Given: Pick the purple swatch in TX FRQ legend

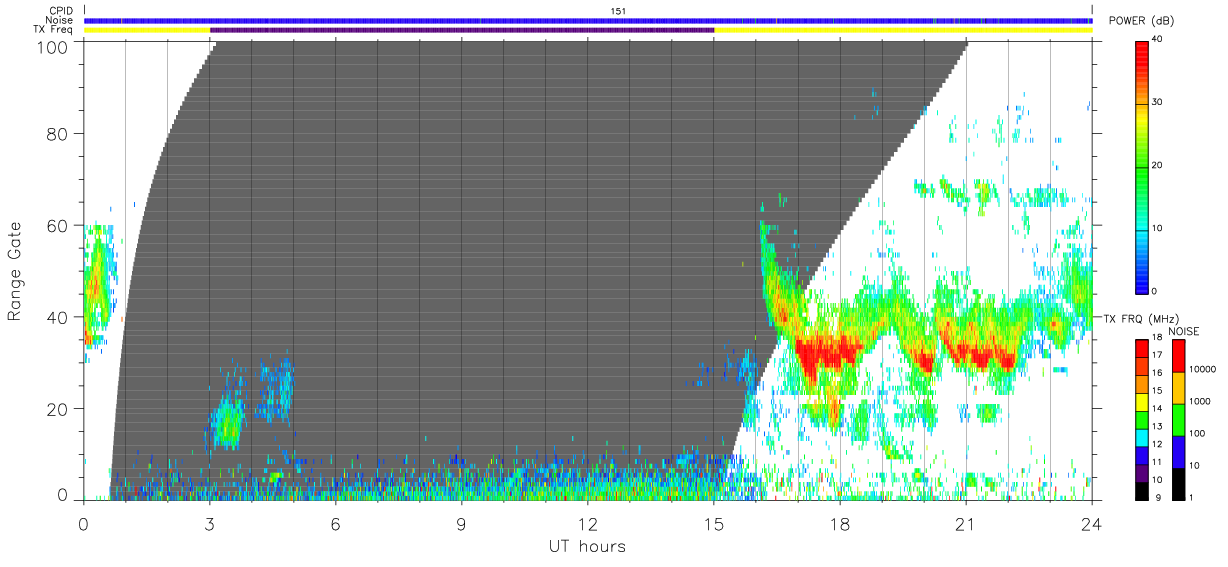Looking at the screenshot, I should [x=1142, y=471].
